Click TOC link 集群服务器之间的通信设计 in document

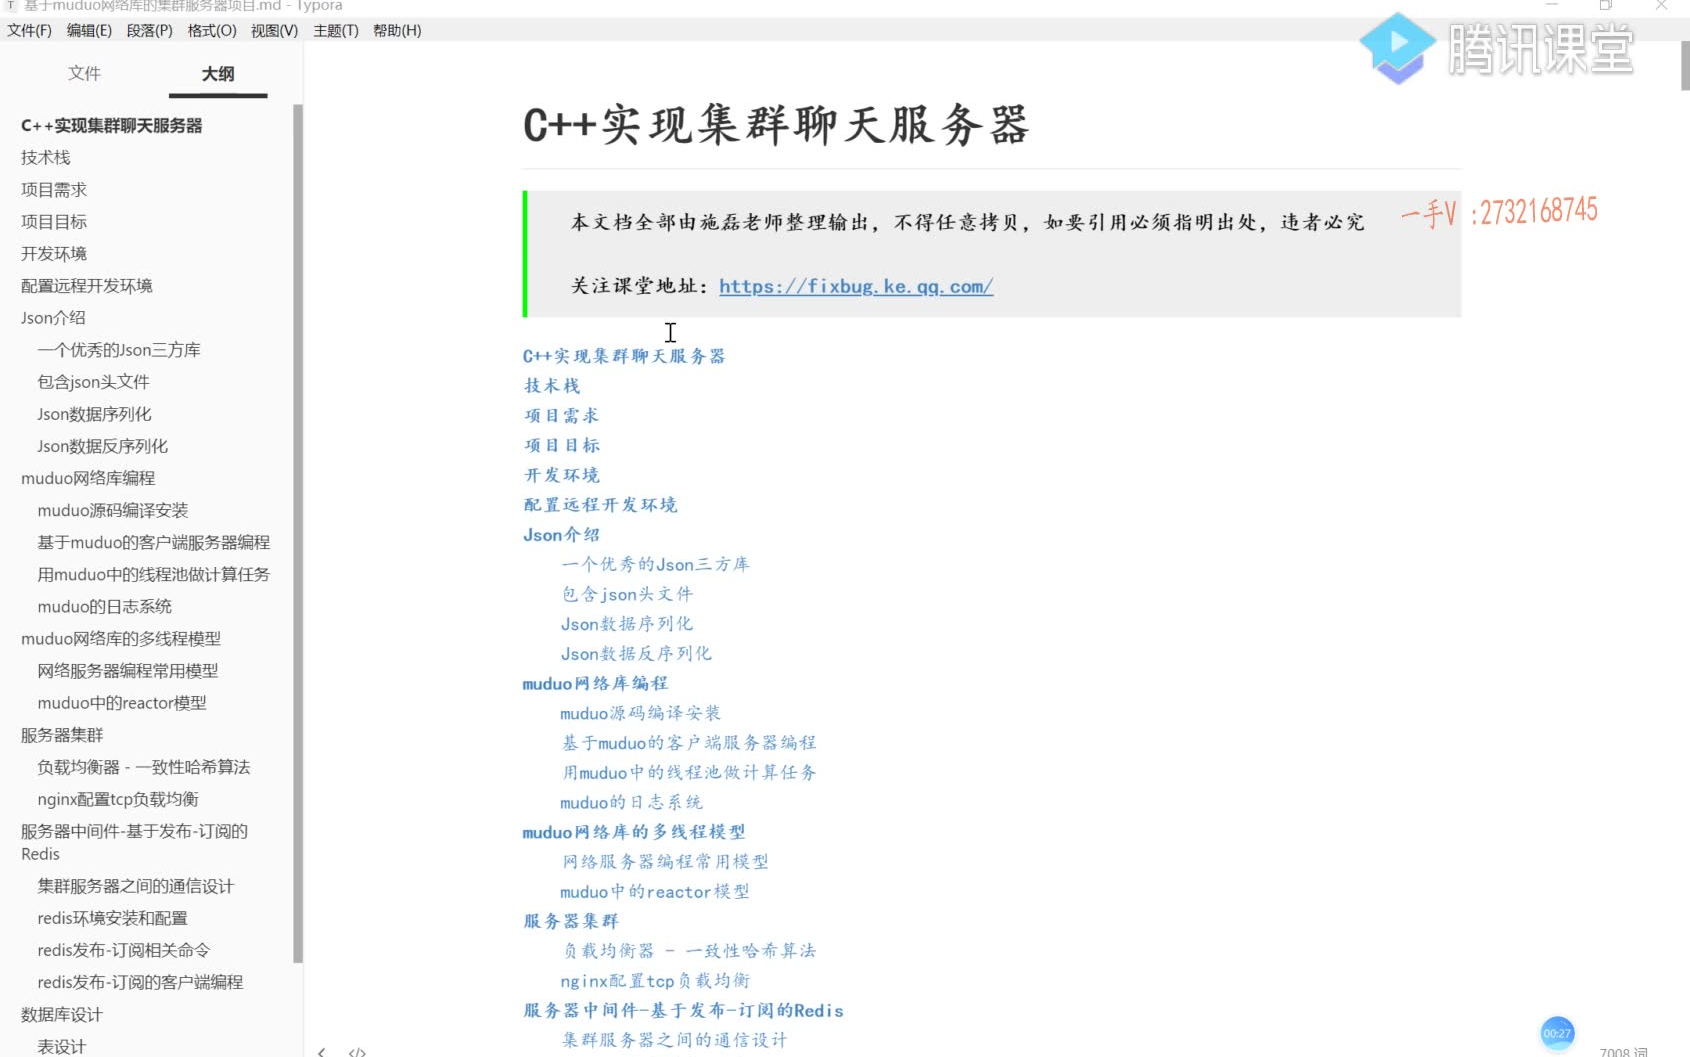674,1040
